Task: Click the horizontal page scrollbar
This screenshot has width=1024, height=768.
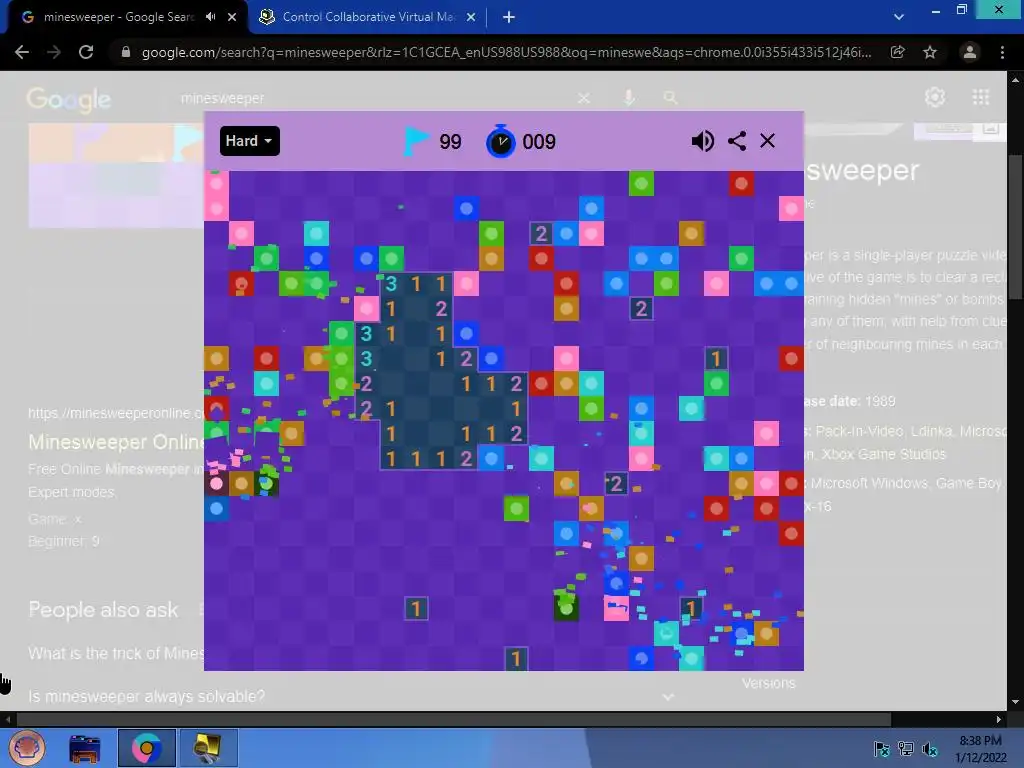Action: (454, 719)
